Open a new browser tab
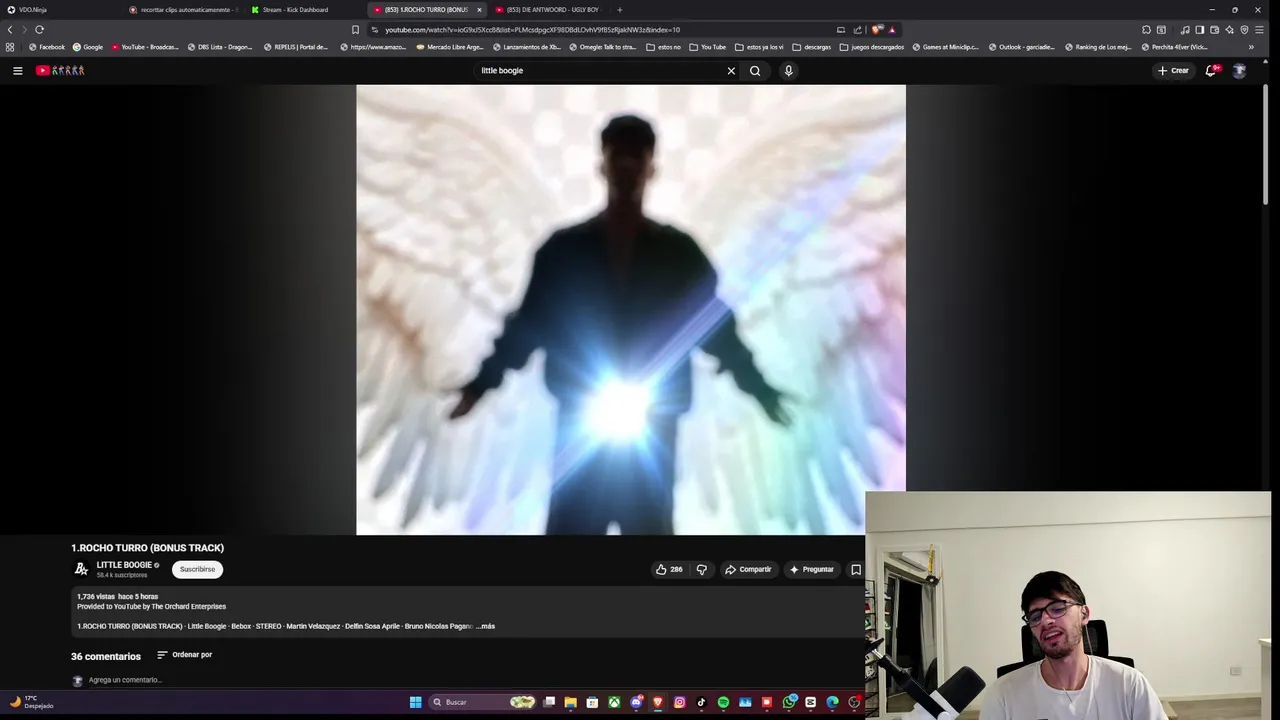This screenshot has height=720, width=1280. 619,10
